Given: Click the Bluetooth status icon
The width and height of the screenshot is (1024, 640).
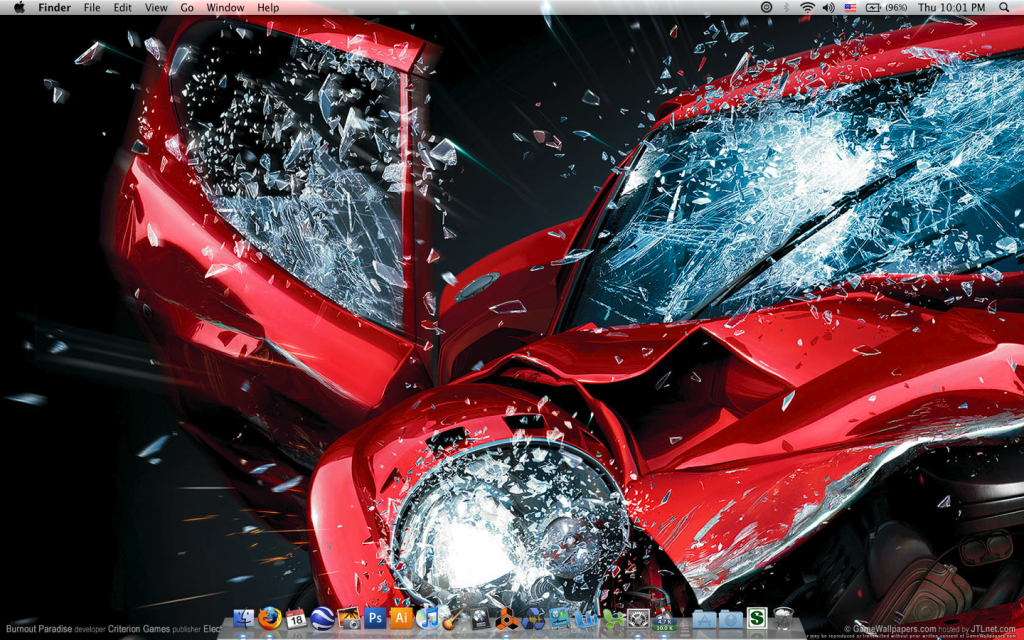Looking at the screenshot, I should pos(786,7).
